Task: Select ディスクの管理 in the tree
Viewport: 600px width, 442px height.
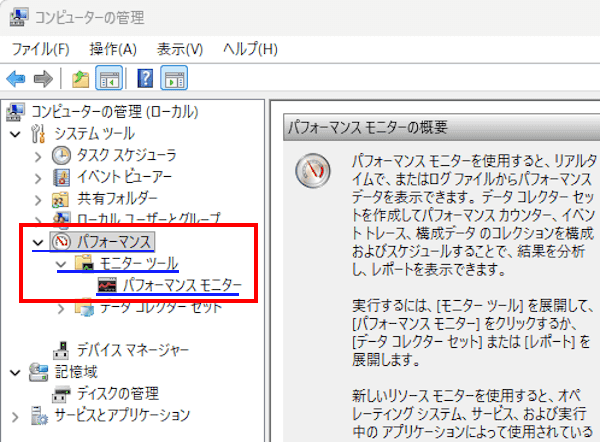Action: [x=120, y=392]
